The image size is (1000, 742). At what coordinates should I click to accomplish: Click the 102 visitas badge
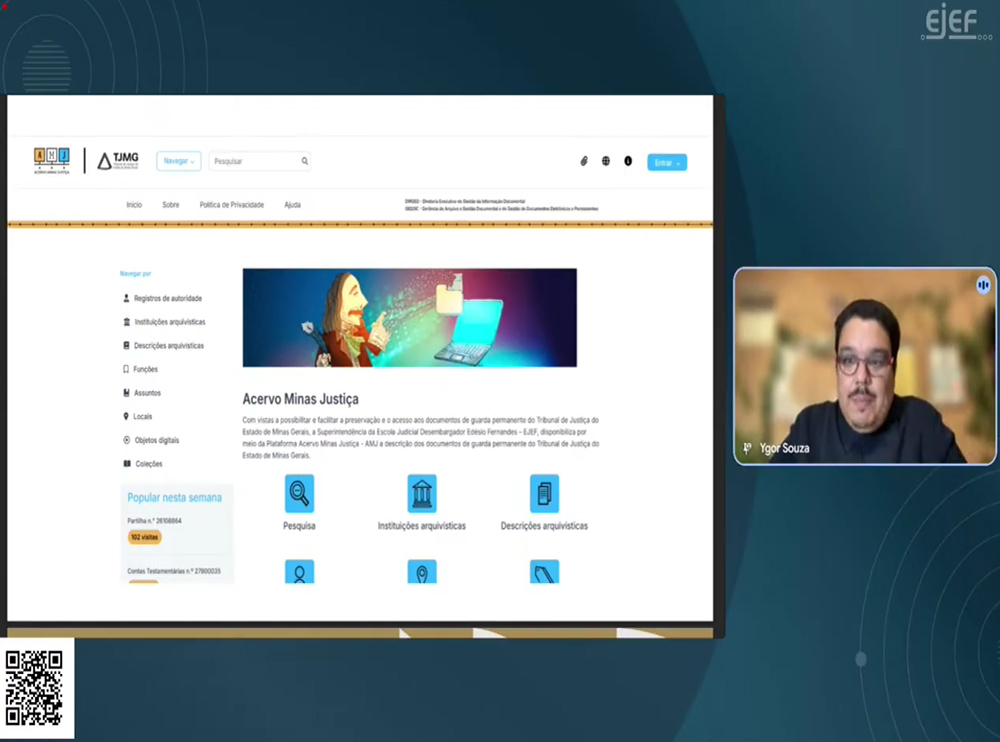(x=144, y=537)
